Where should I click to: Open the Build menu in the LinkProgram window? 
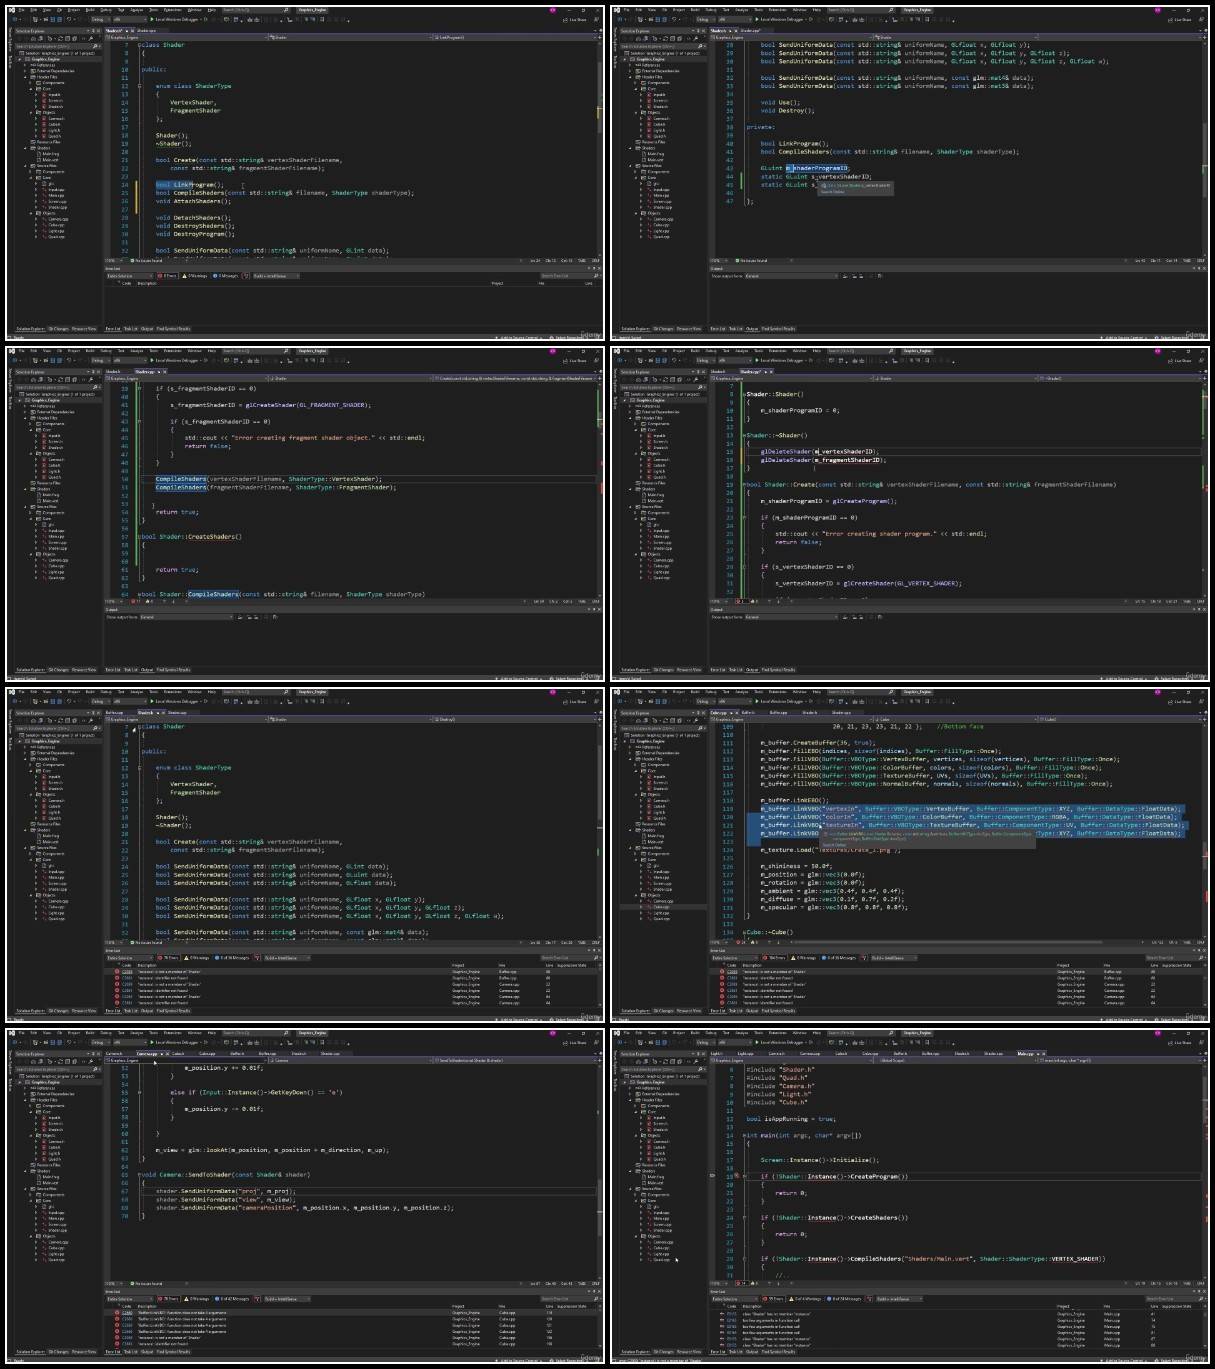click(x=90, y=9)
